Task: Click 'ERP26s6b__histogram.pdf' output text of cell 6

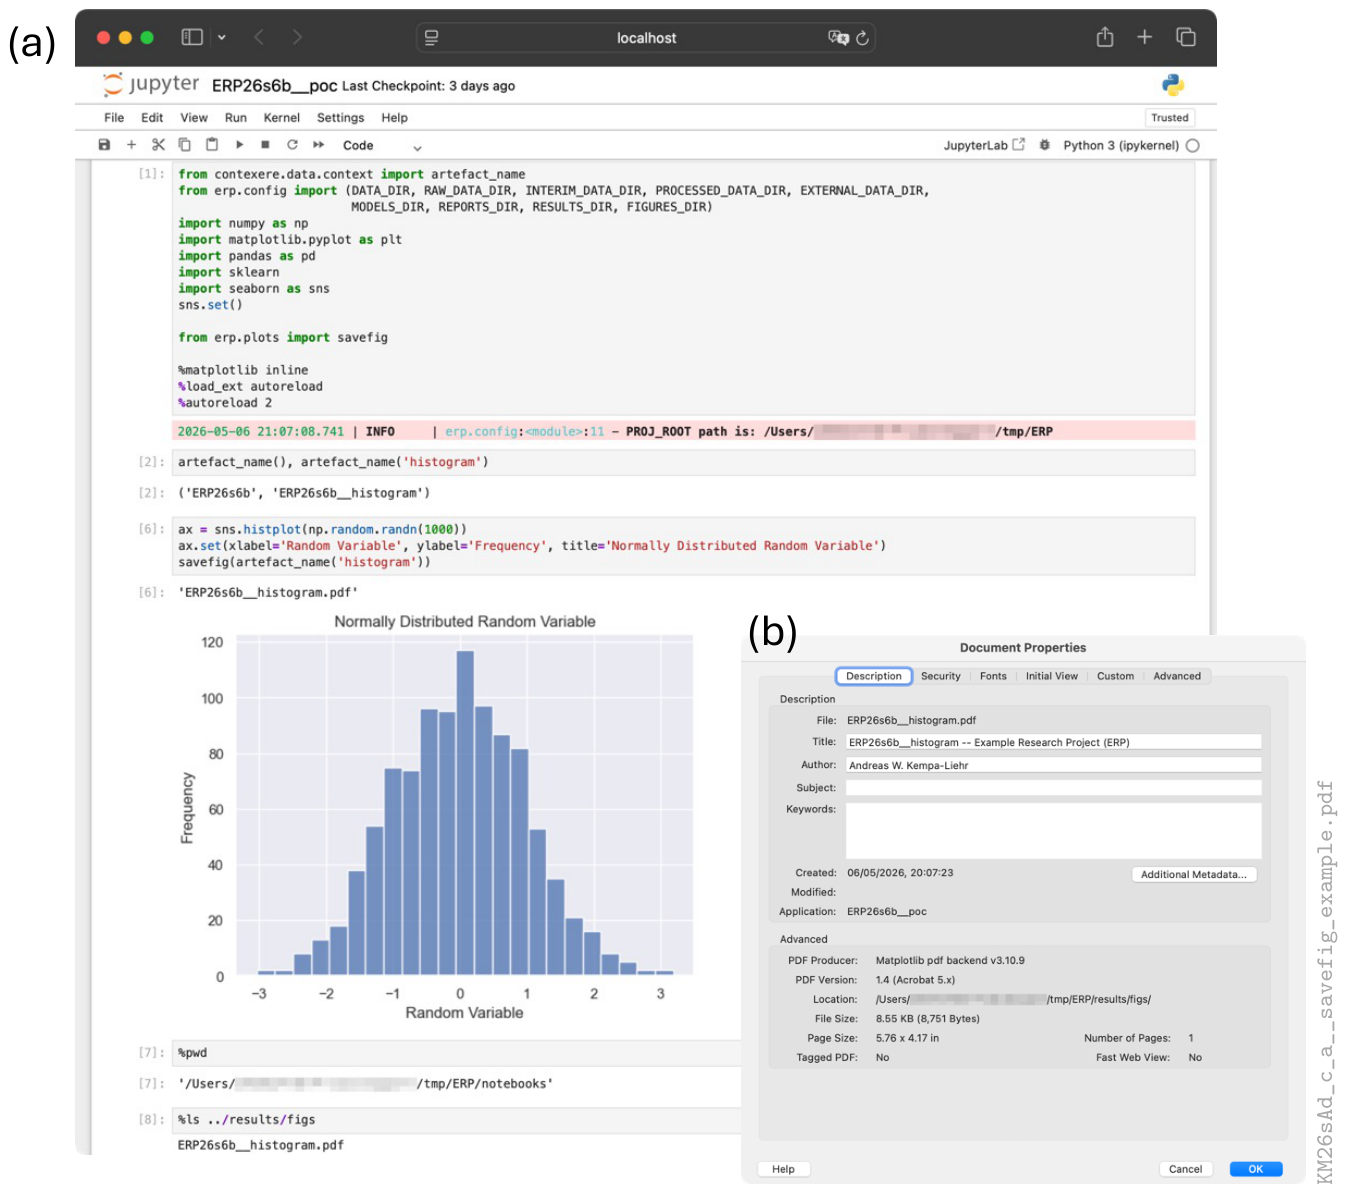Action: 268,593
